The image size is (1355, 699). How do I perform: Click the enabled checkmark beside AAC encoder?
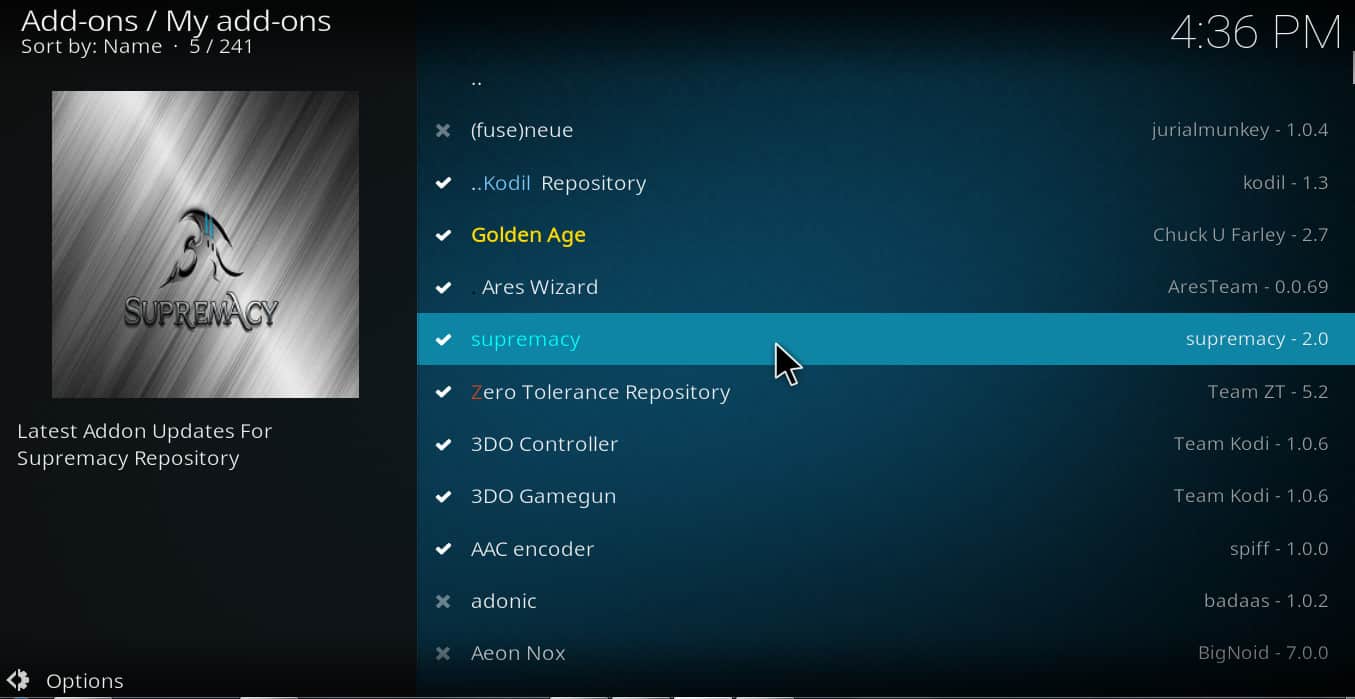coord(443,549)
